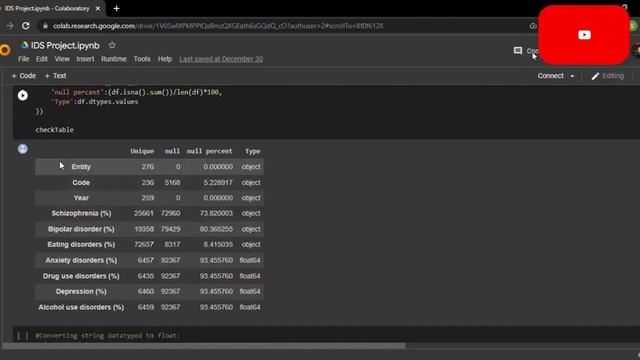Open the View menu
The height and width of the screenshot is (360, 640).
click(62, 59)
